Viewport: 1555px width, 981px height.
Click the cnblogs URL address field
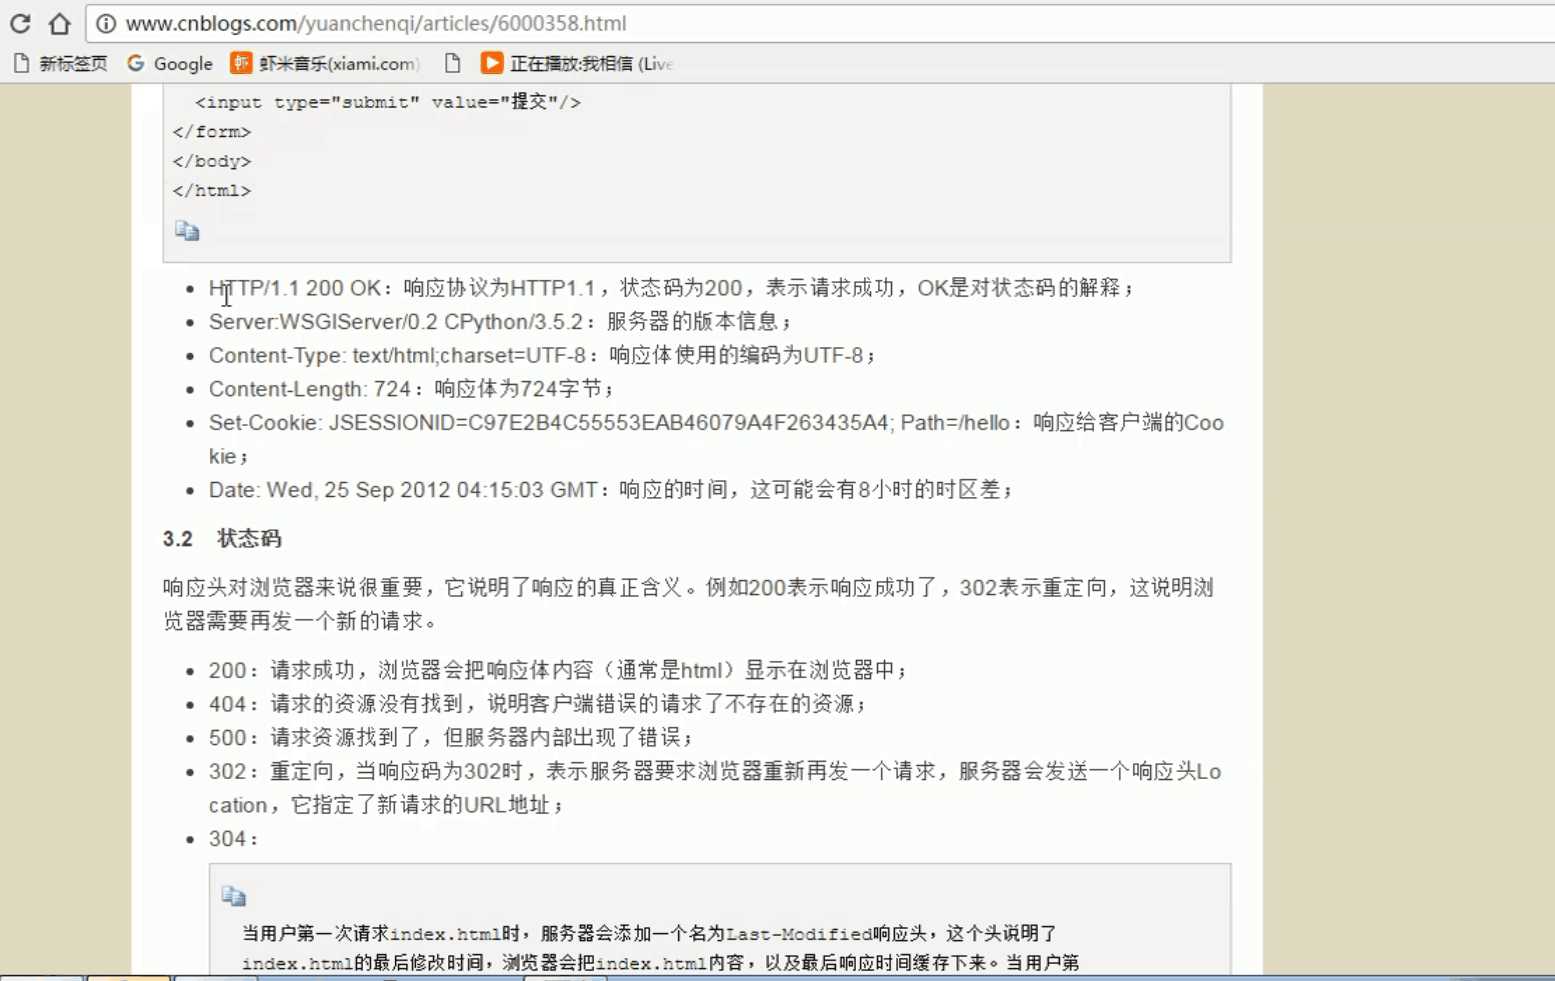click(820, 23)
